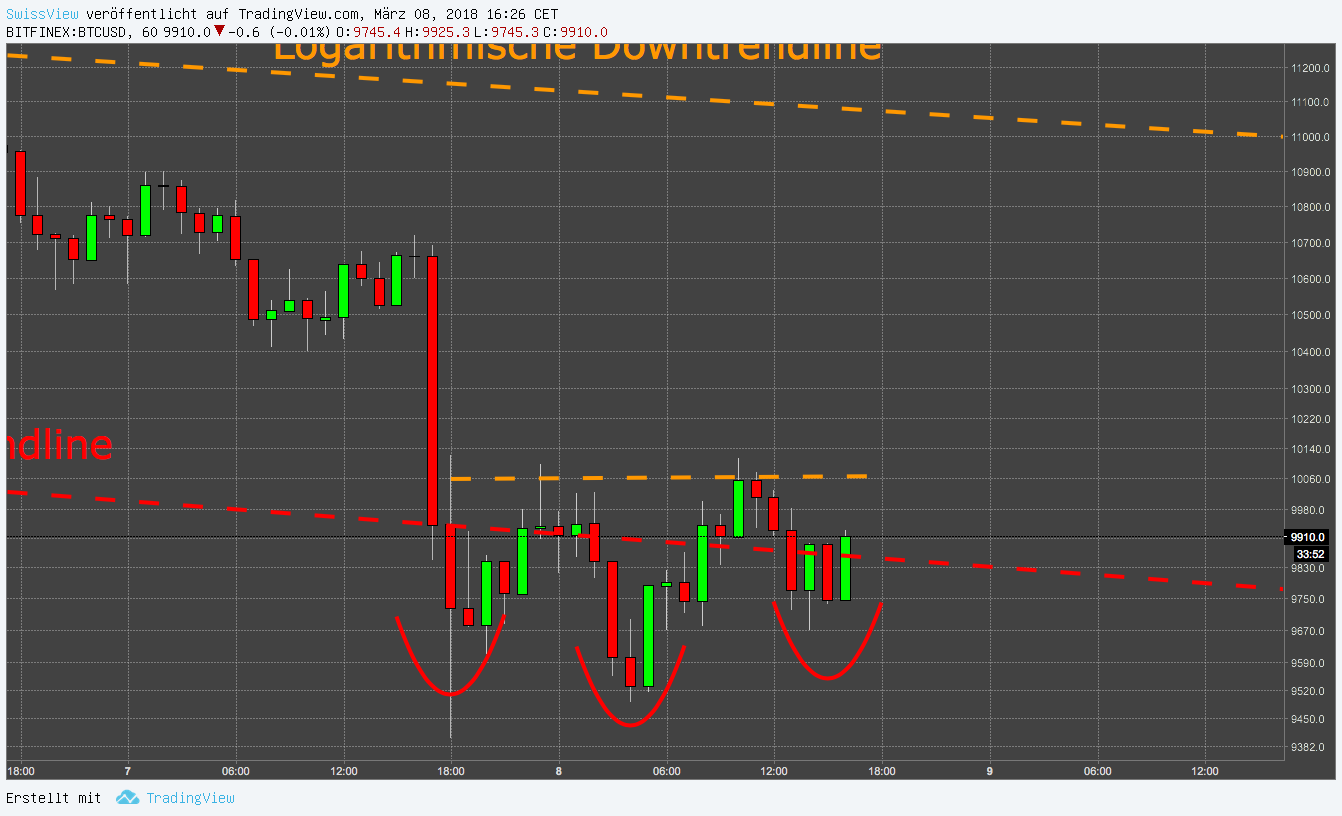The height and width of the screenshot is (816, 1342).
Task: Click the 10700.0 price axis label
Action: tap(1310, 243)
